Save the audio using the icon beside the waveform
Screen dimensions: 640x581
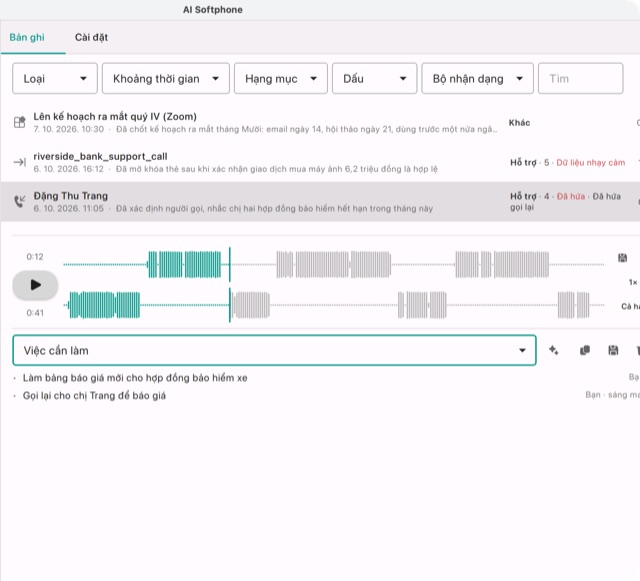[622, 258]
